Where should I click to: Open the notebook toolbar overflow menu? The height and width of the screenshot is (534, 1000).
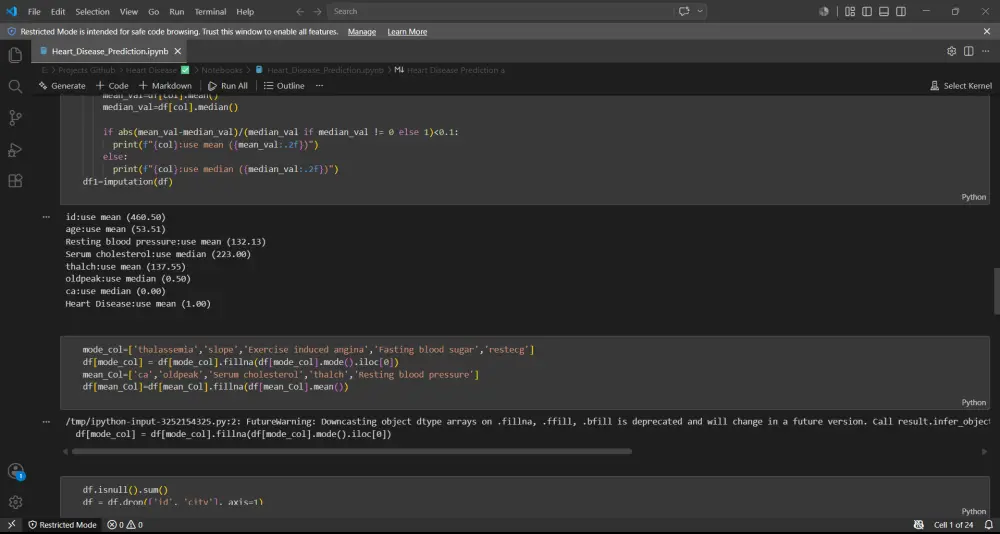click(x=320, y=85)
